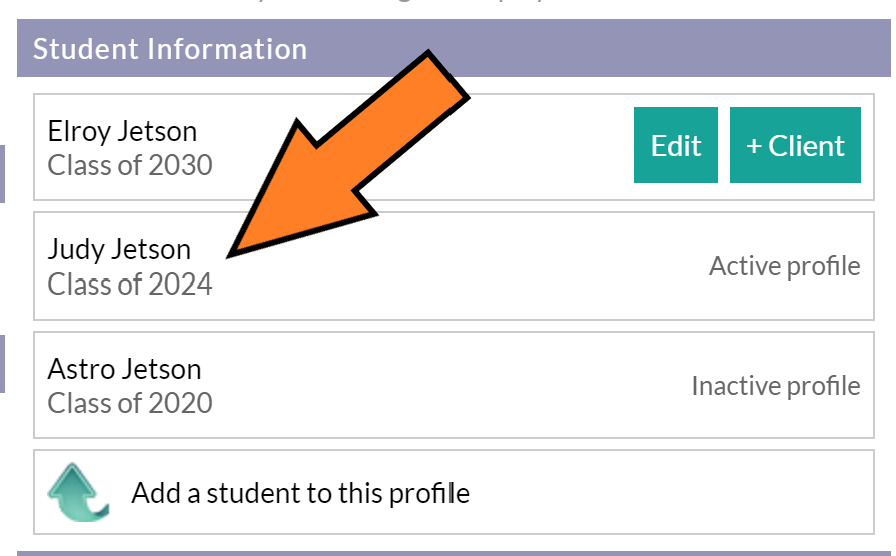Open the Add a student to this profile link
Viewport: 896px width, 556px height.
pos(301,493)
